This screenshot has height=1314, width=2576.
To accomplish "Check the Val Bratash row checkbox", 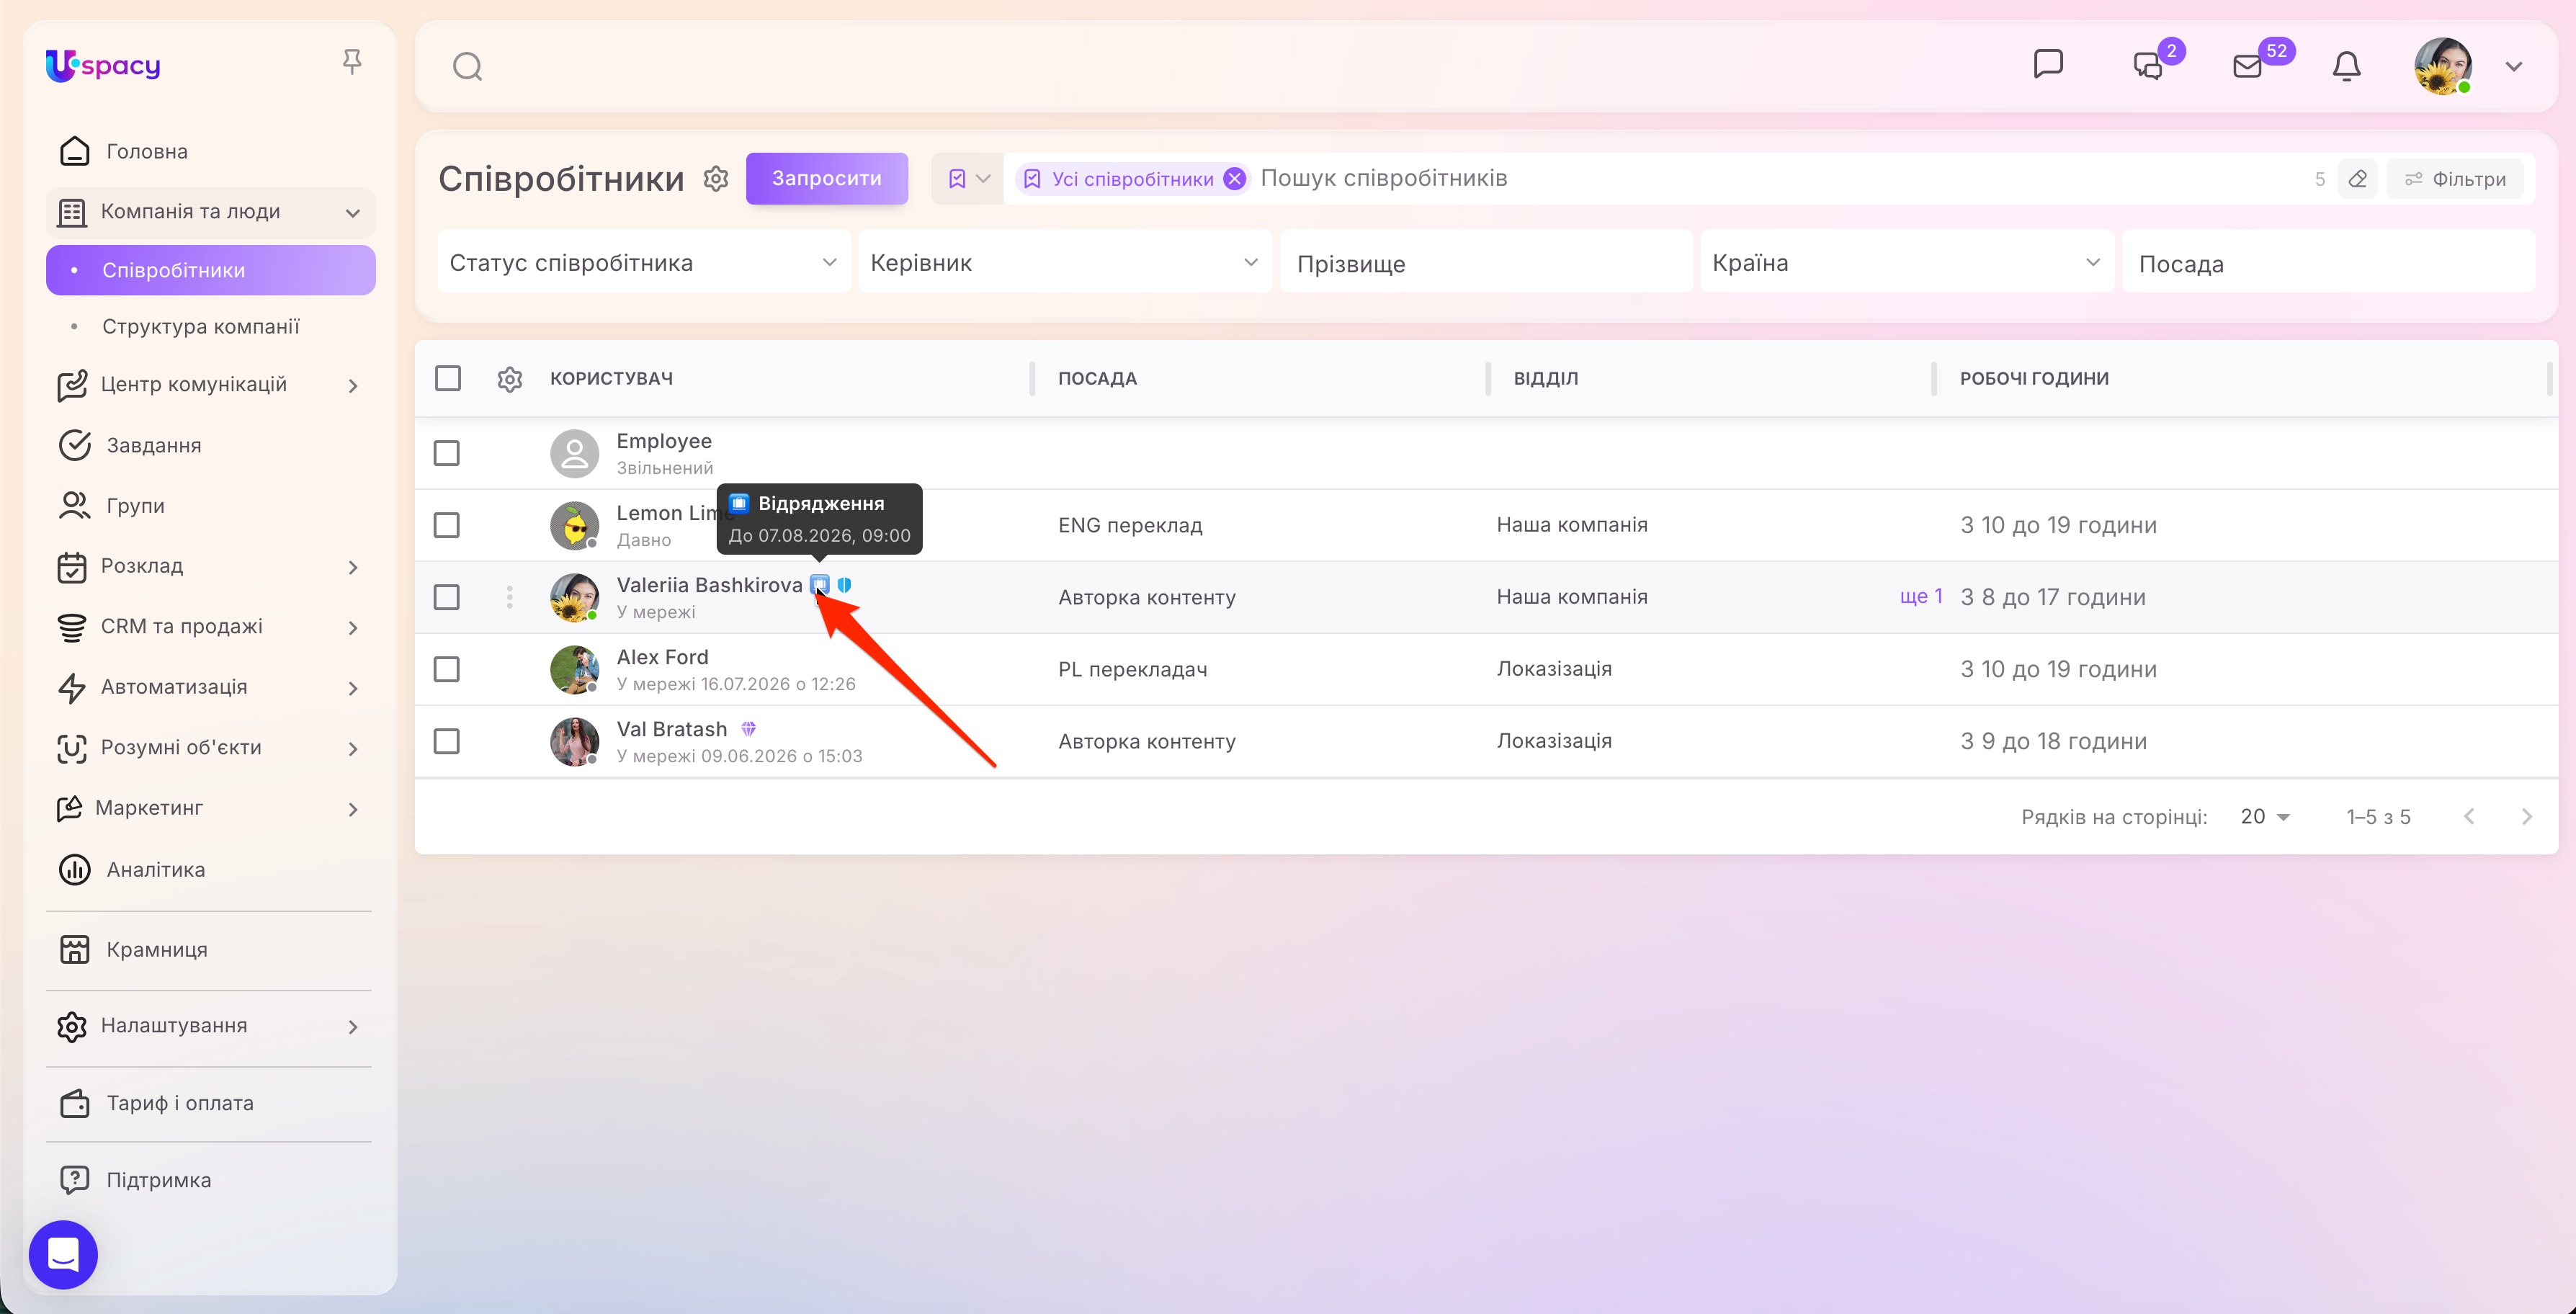I will [447, 741].
